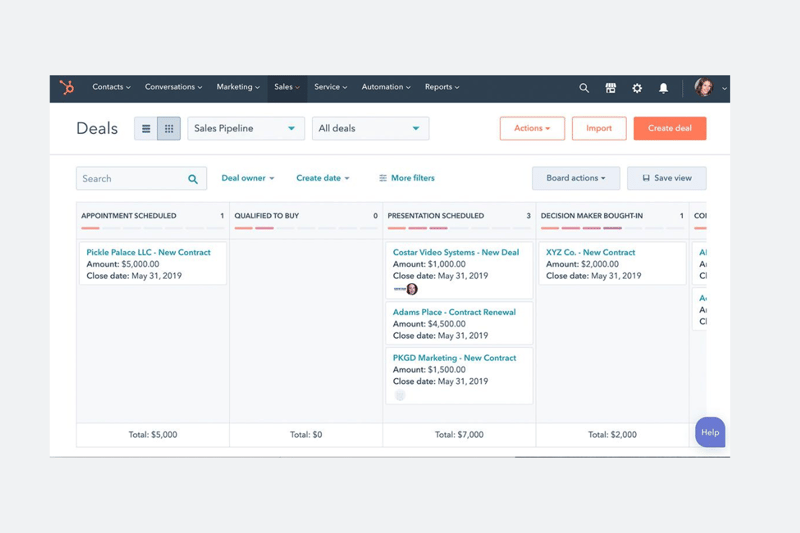Click the Decision Maker Bought-In progress bar
Screen dimensions: 800x533
coord(612,228)
